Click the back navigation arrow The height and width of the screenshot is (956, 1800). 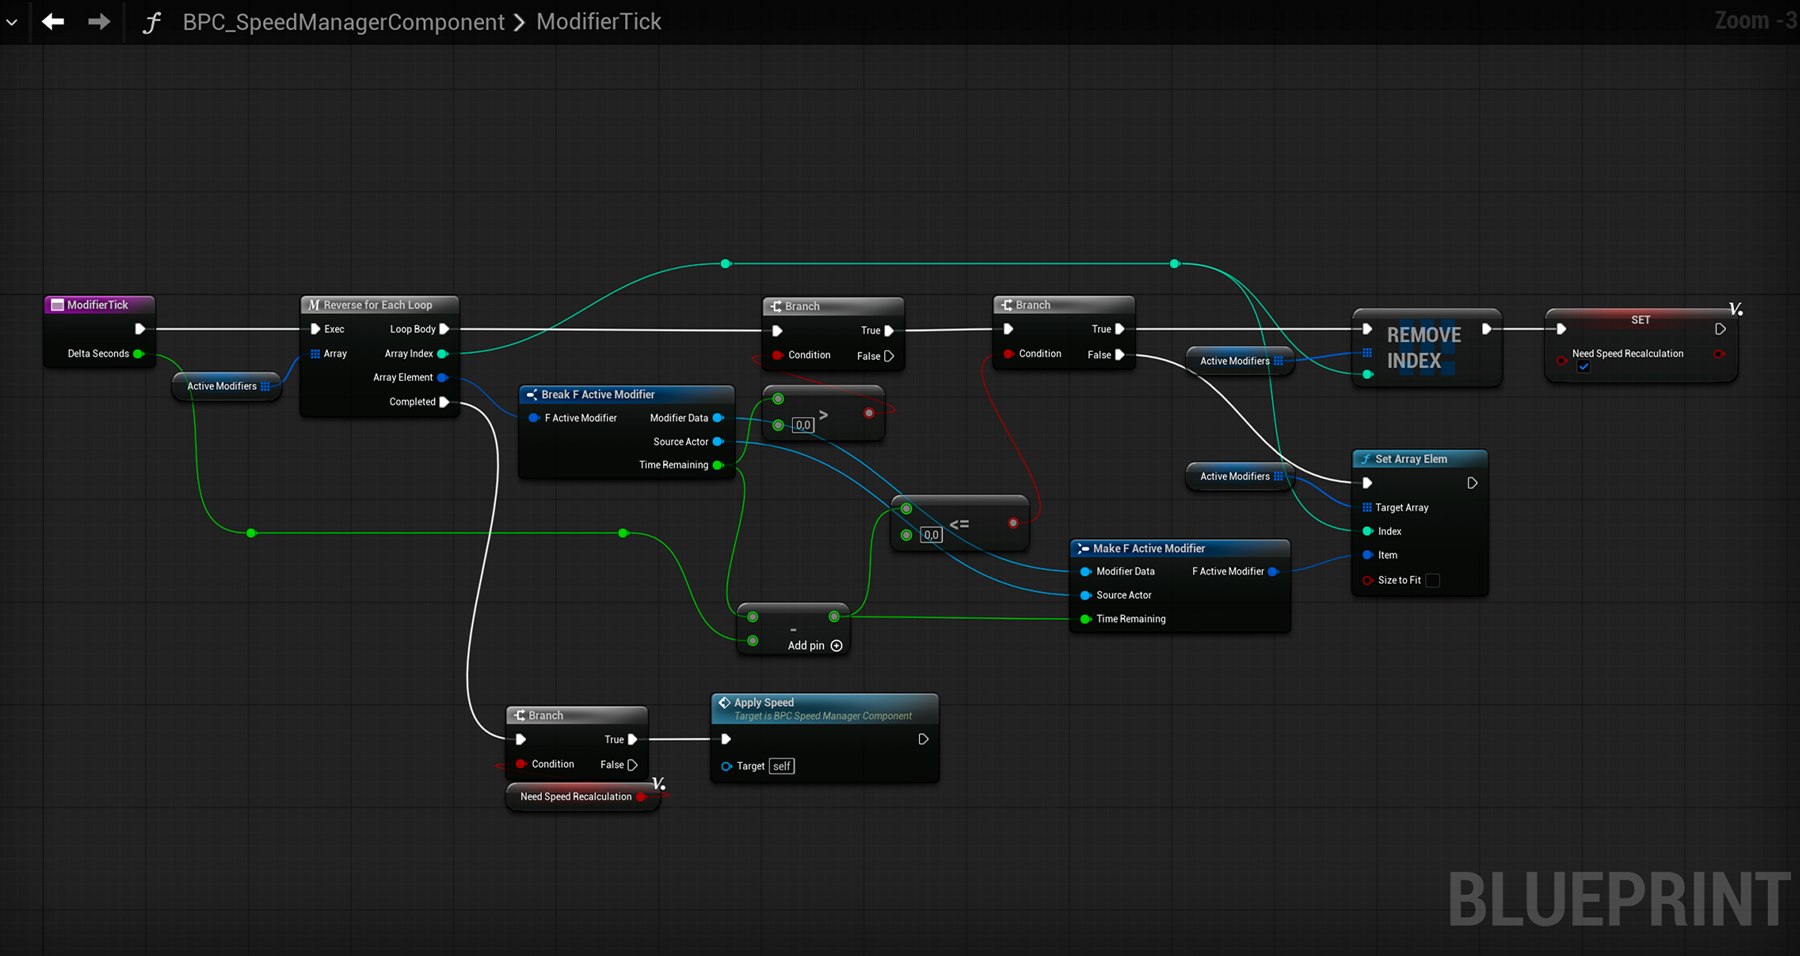click(x=53, y=21)
